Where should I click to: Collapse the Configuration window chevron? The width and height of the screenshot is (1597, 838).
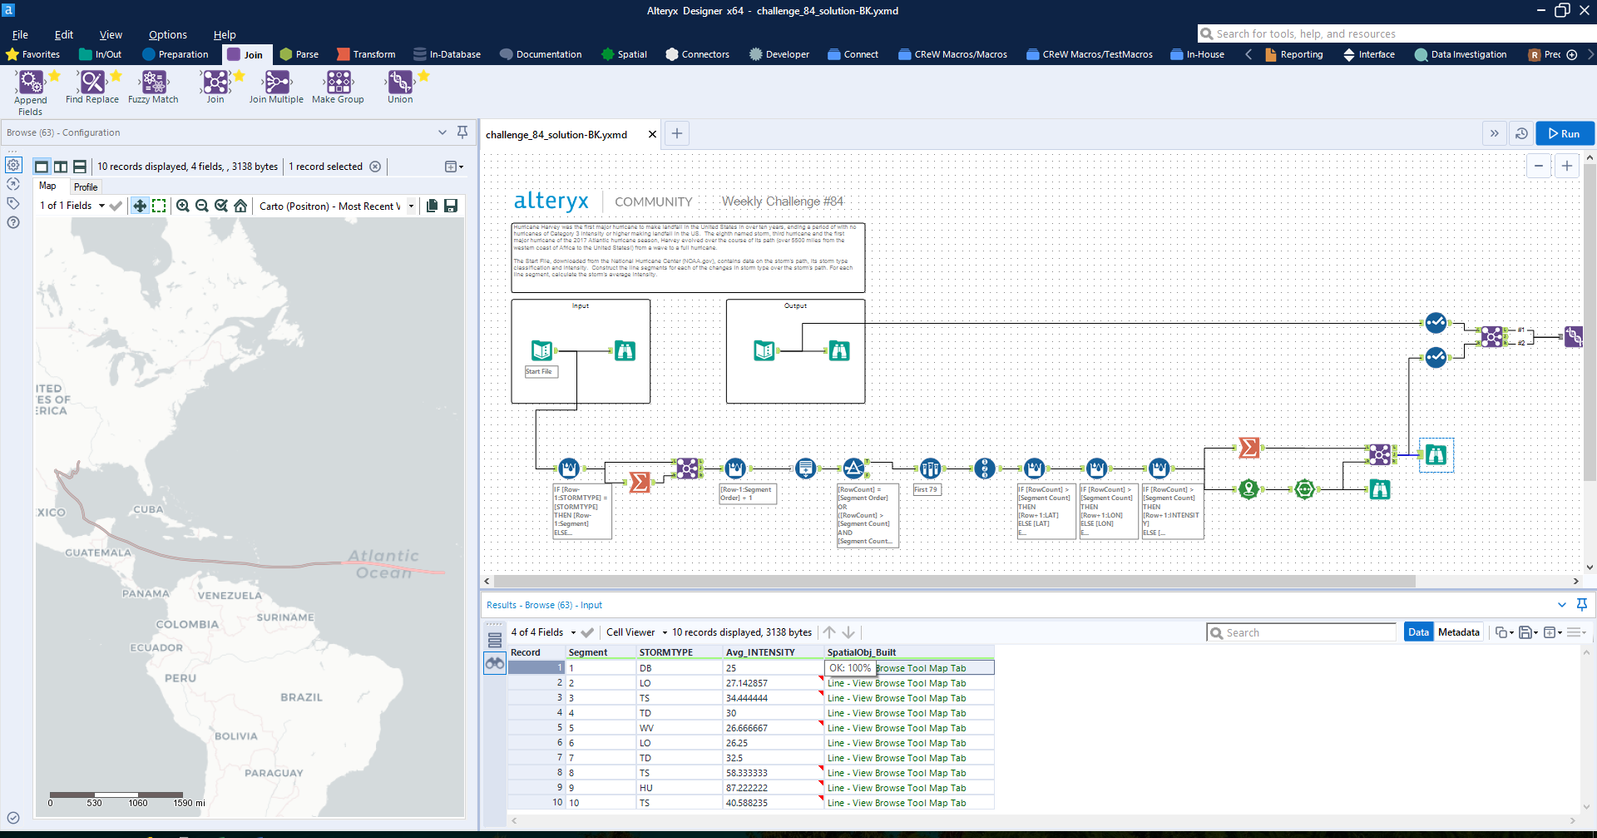point(442,132)
